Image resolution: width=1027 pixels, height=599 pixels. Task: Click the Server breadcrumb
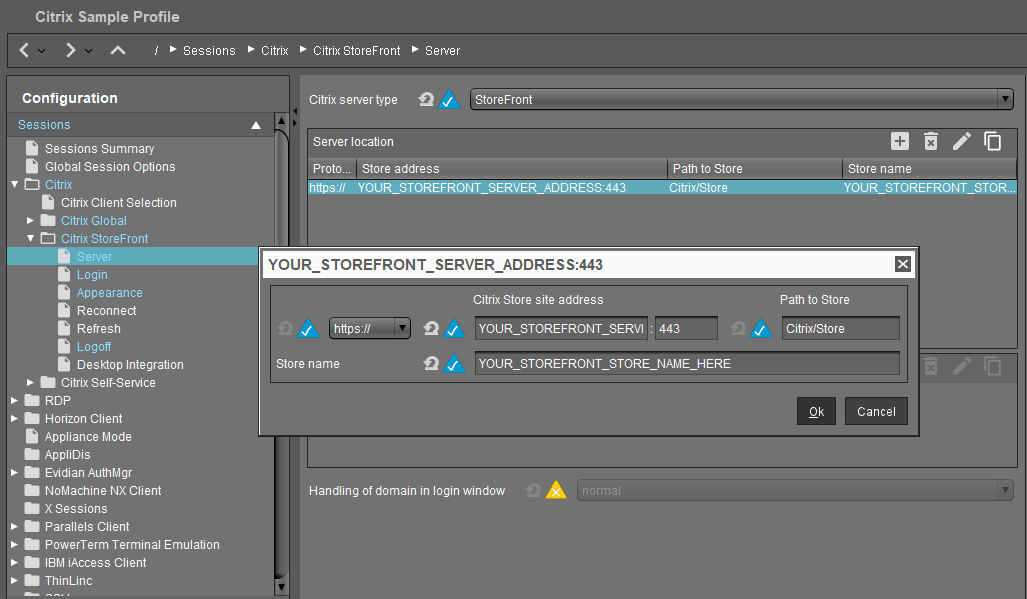coord(442,50)
